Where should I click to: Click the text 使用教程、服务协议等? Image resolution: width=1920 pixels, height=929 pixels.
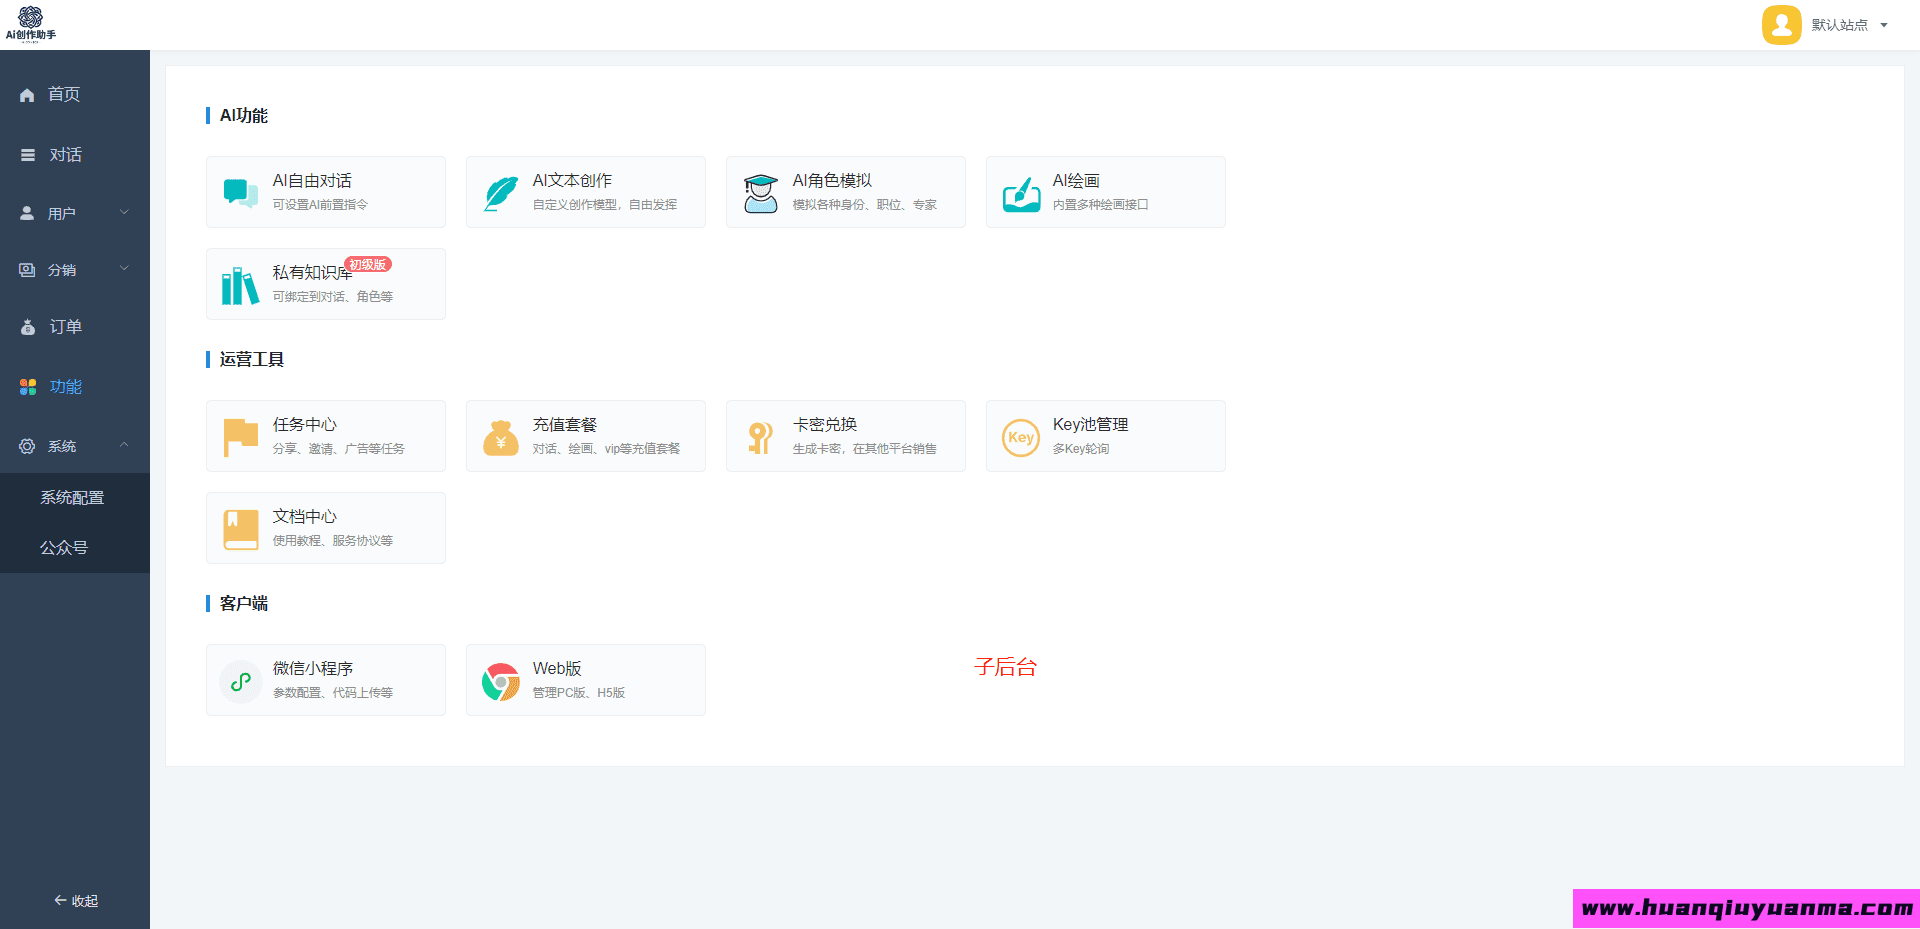pyautogui.click(x=333, y=541)
